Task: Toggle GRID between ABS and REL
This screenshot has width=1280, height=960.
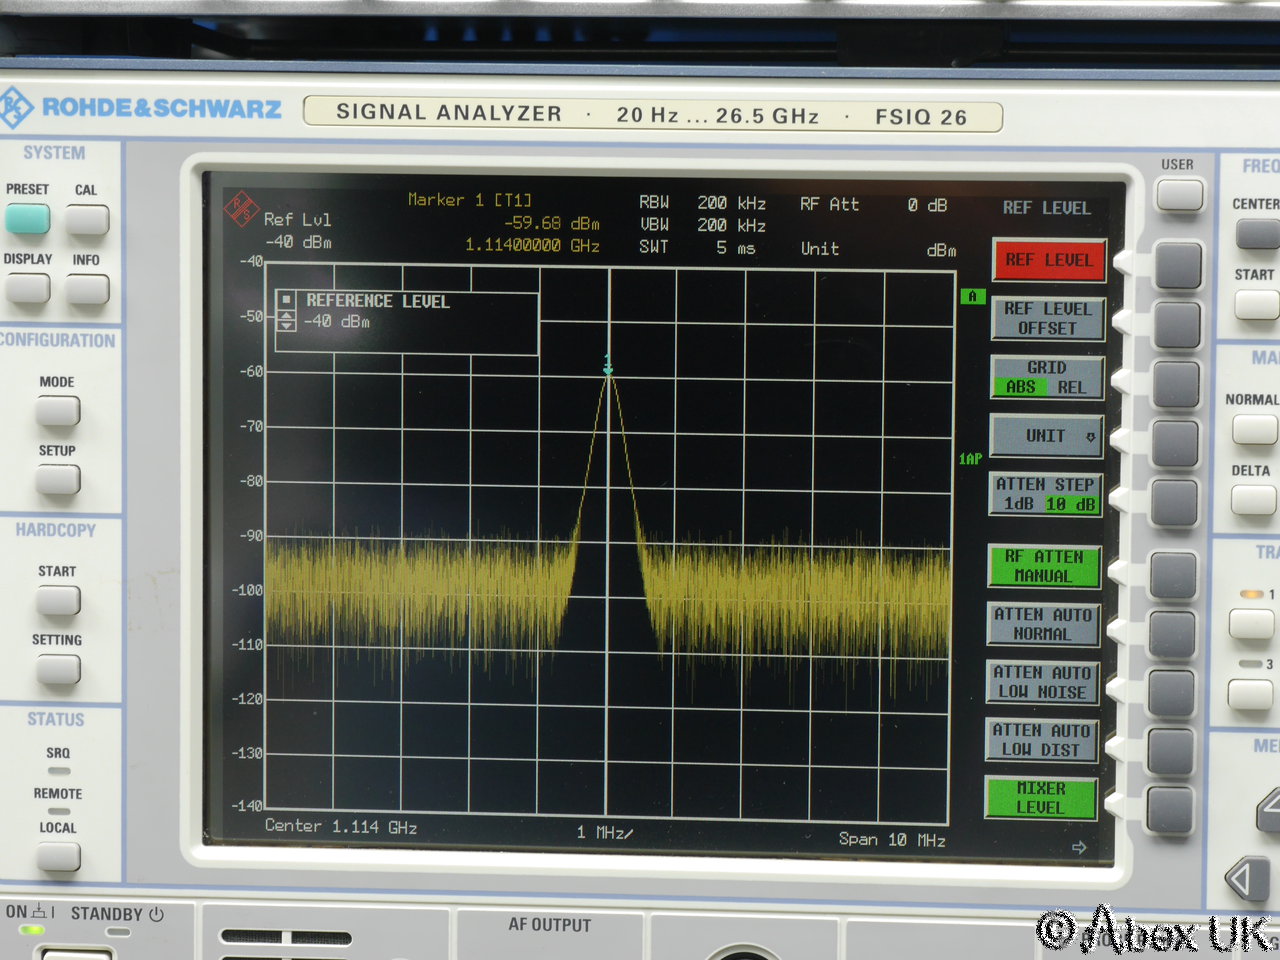Action: pyautogui.click(x=1046, y=378)
